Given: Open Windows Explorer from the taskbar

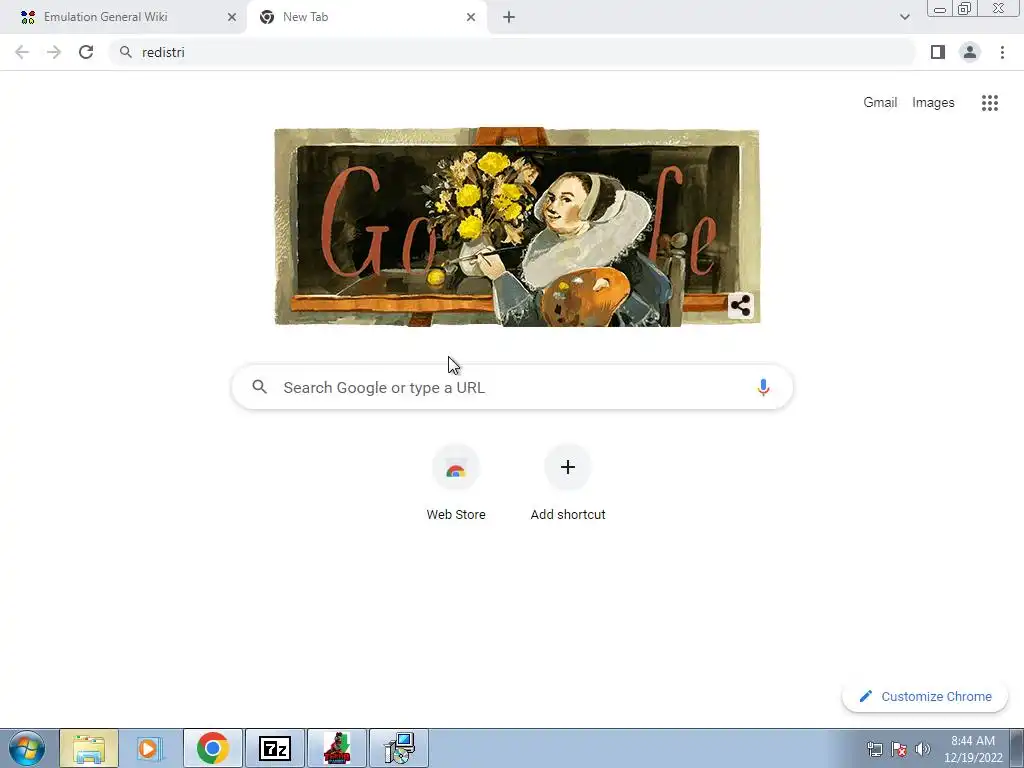Looking at the screenshot, I should coord(89,748).
